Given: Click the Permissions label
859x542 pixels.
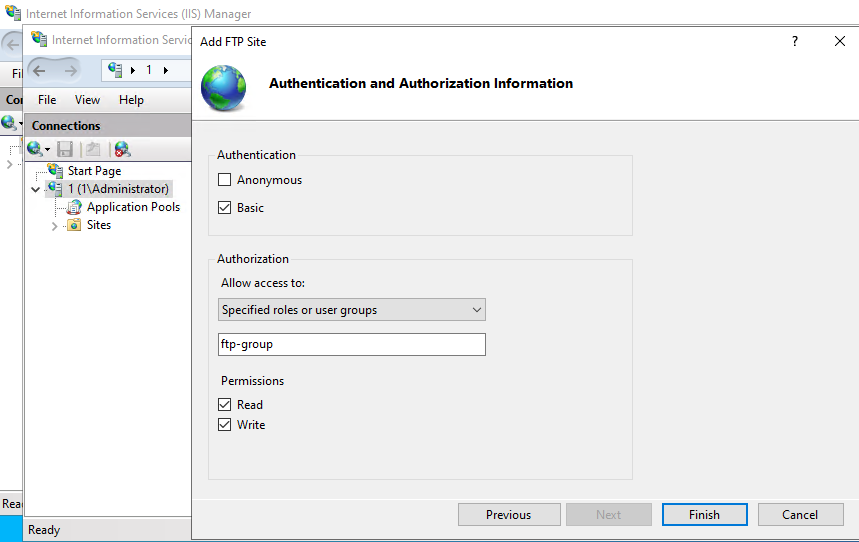Looking at the screenshot, I should pyautogui.click(x=253, y=381).
